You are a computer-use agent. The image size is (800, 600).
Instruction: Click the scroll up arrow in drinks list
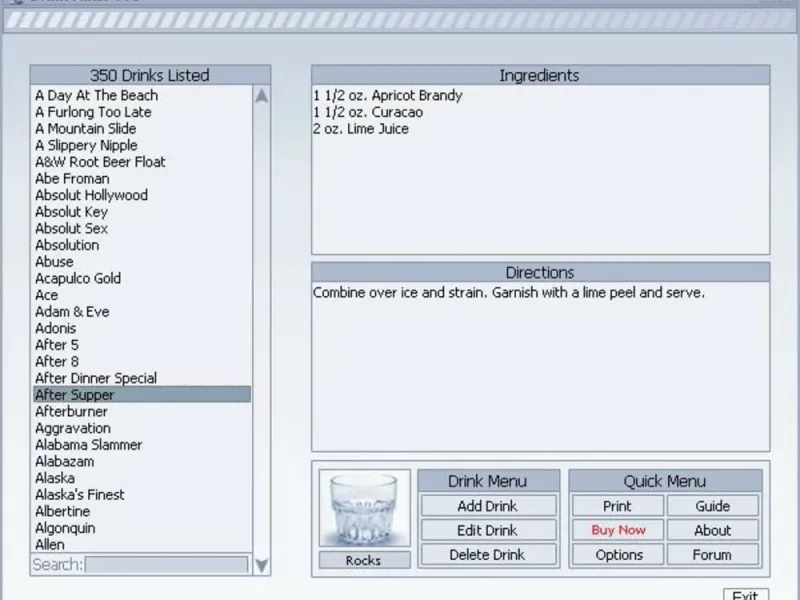[262, 95]
